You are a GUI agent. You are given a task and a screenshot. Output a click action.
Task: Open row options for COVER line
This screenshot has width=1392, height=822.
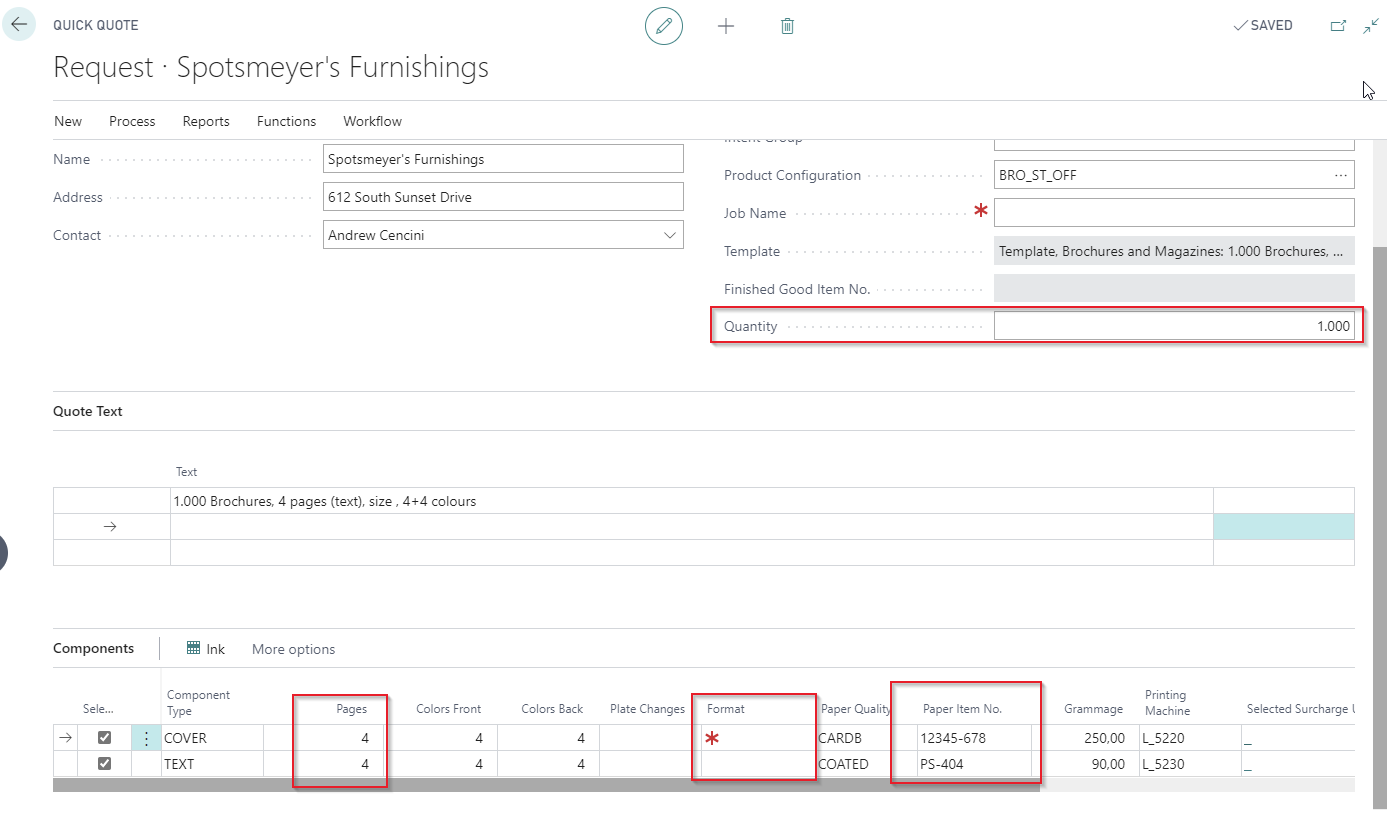pos(146,738)
